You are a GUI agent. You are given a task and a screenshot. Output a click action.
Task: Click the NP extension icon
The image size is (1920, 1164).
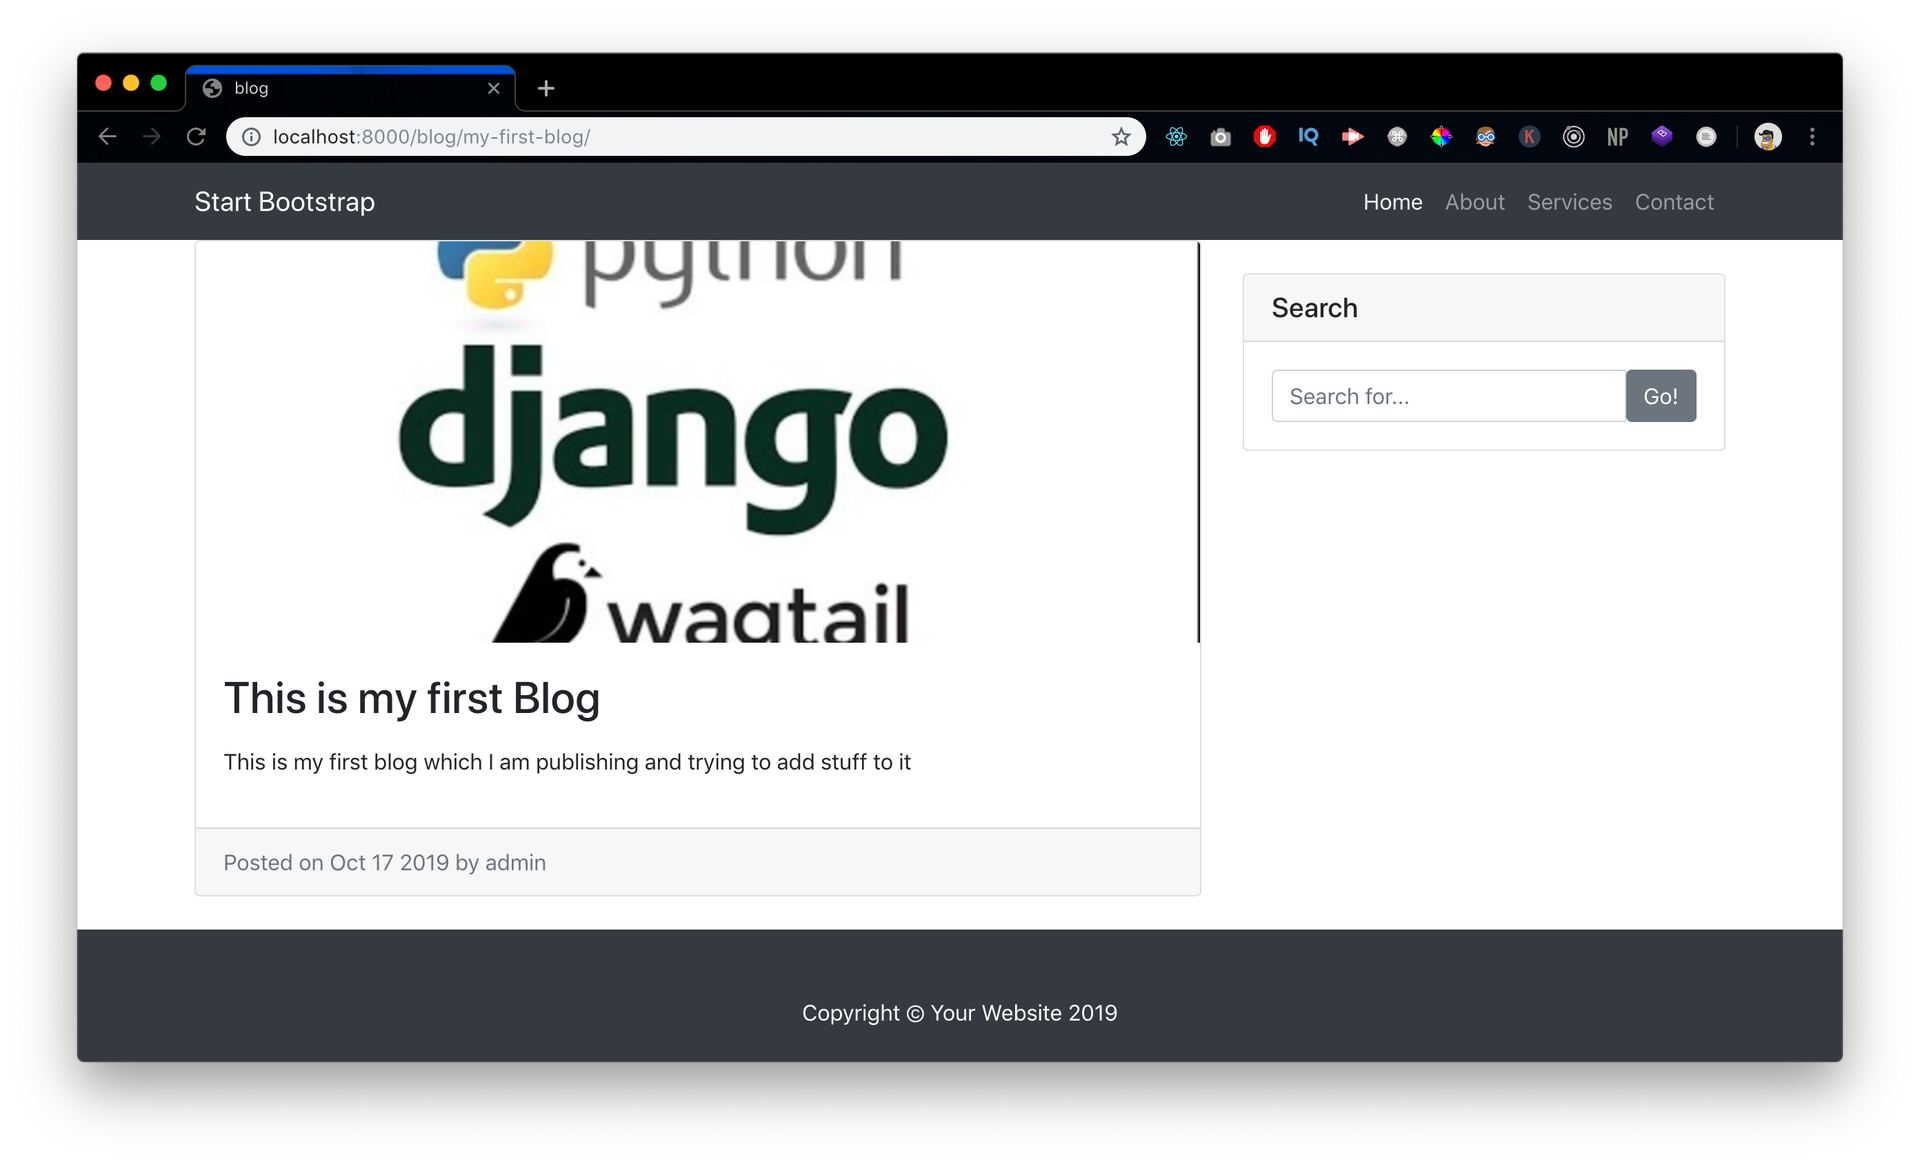[x=1618, y=136]
